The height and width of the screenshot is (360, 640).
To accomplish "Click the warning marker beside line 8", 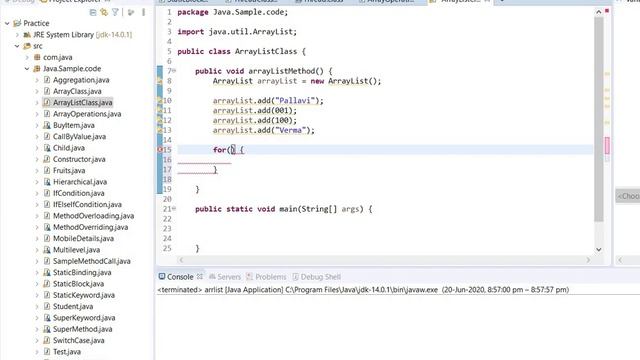I will pyautogui.click(x=160, y=81).
